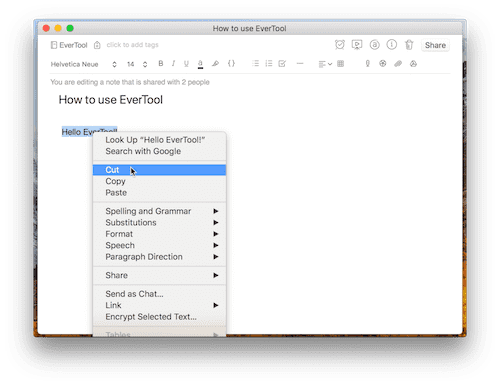This screenshot has width=500, height=385.
Task: Select Copy from the context menu
Action: click(x=159, y=181)
